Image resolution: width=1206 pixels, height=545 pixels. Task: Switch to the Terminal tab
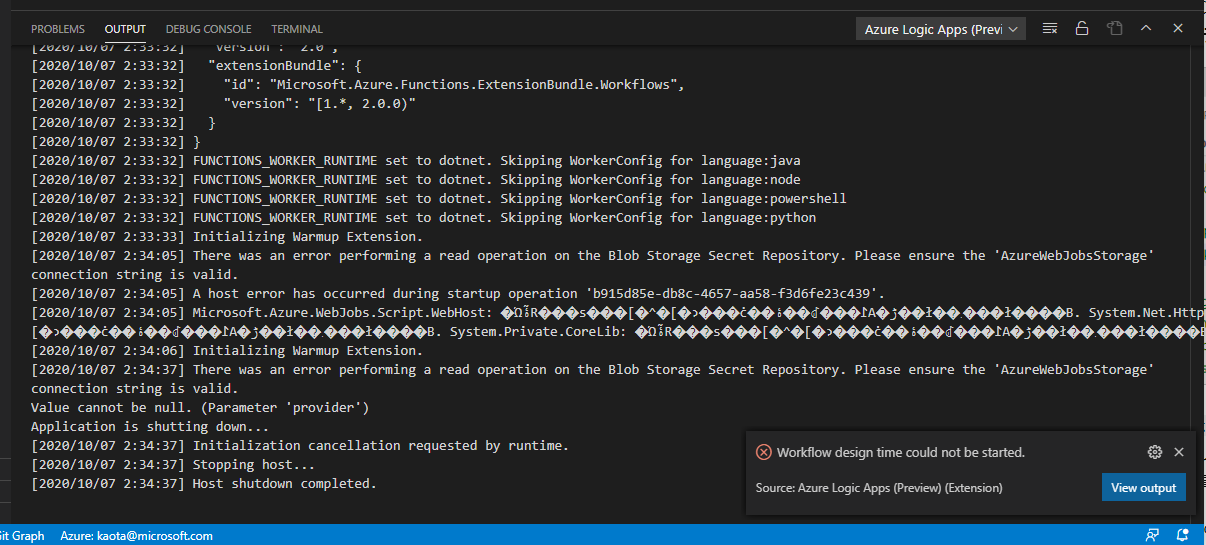(296, 29)
